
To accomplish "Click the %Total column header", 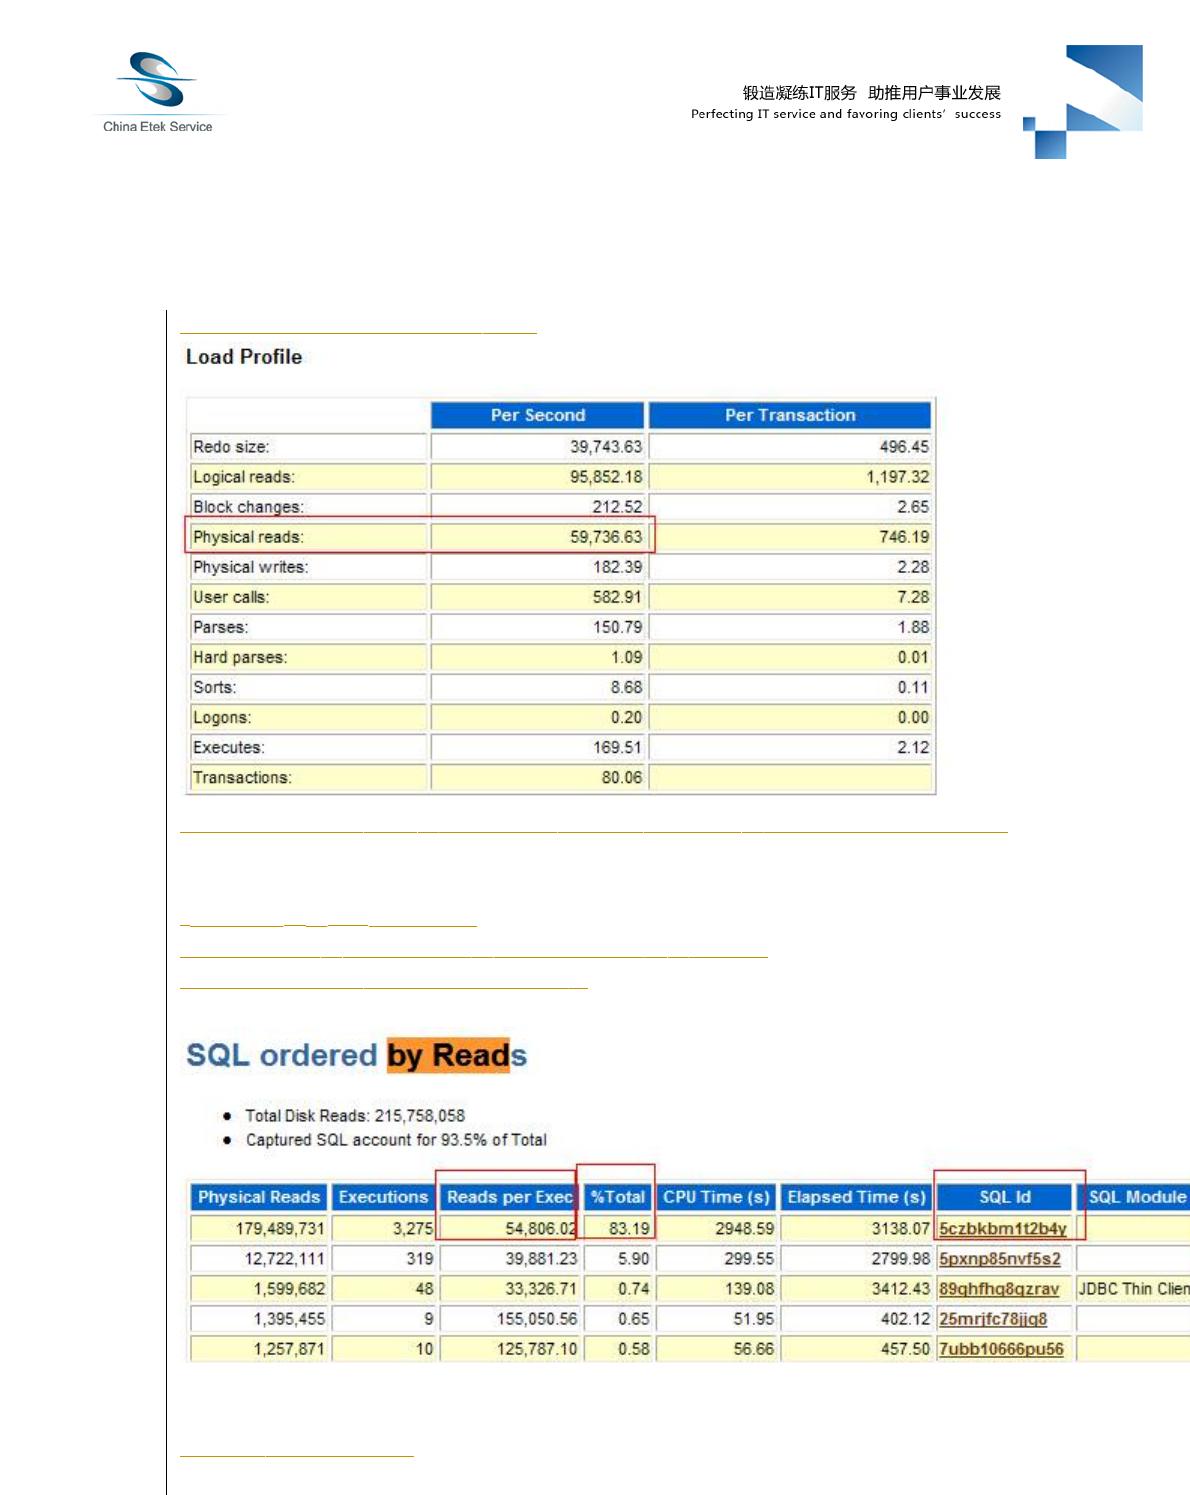I will tap(618, 1197).
